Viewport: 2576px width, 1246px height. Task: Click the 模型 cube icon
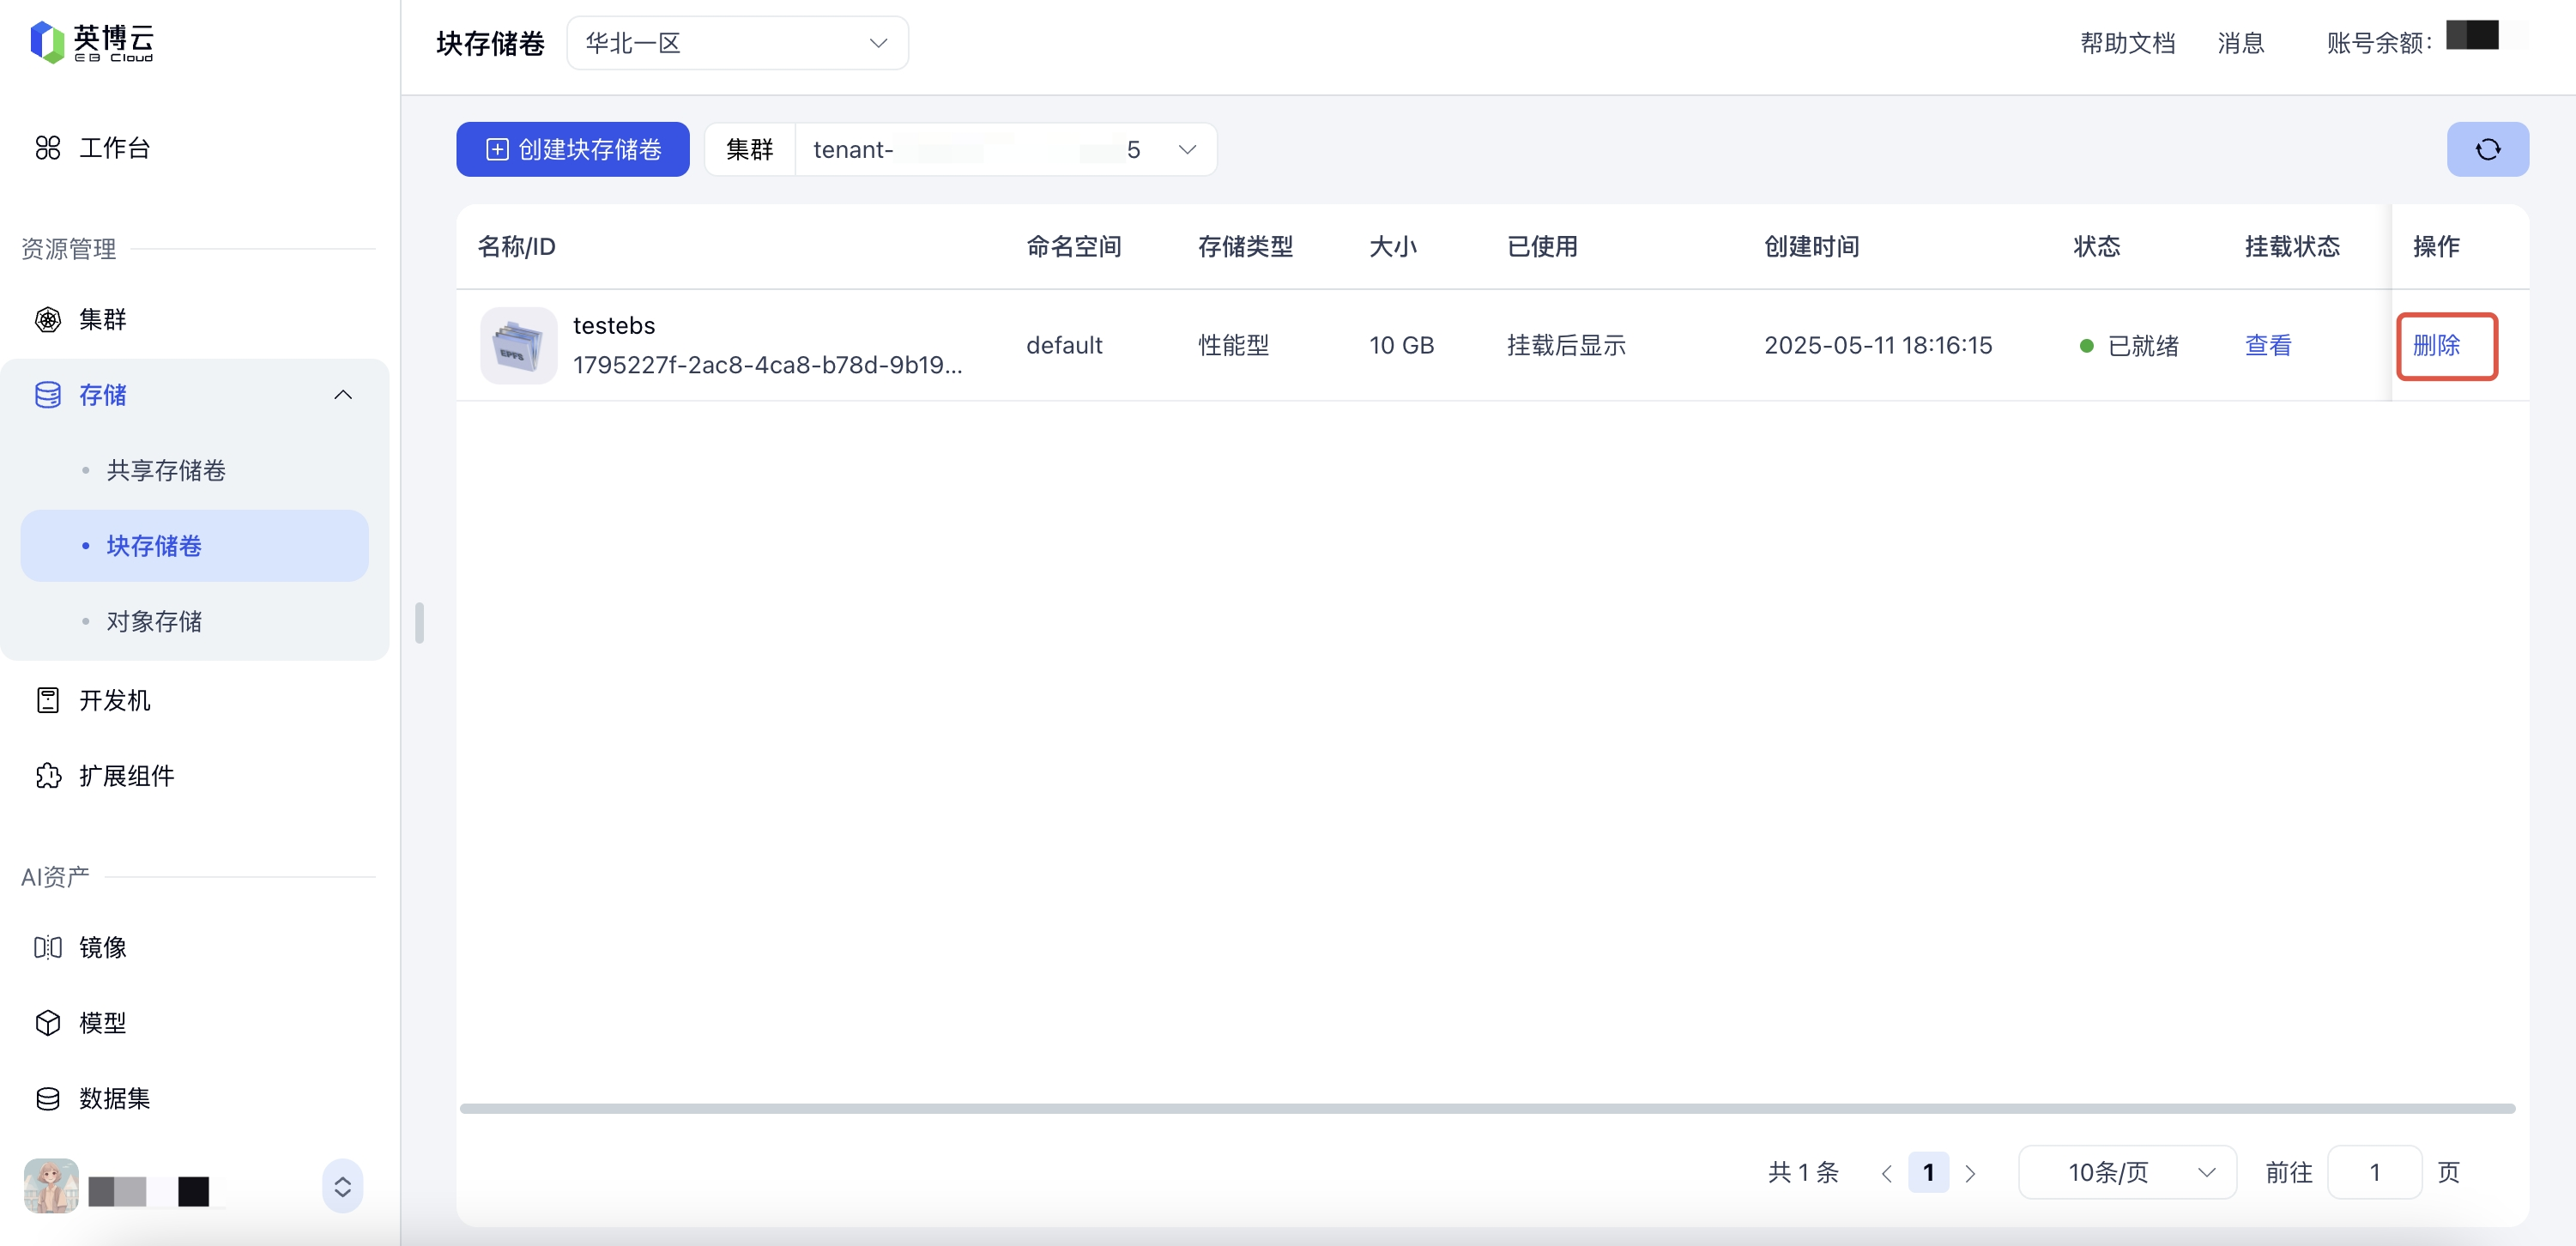[x=48, y=1023]
